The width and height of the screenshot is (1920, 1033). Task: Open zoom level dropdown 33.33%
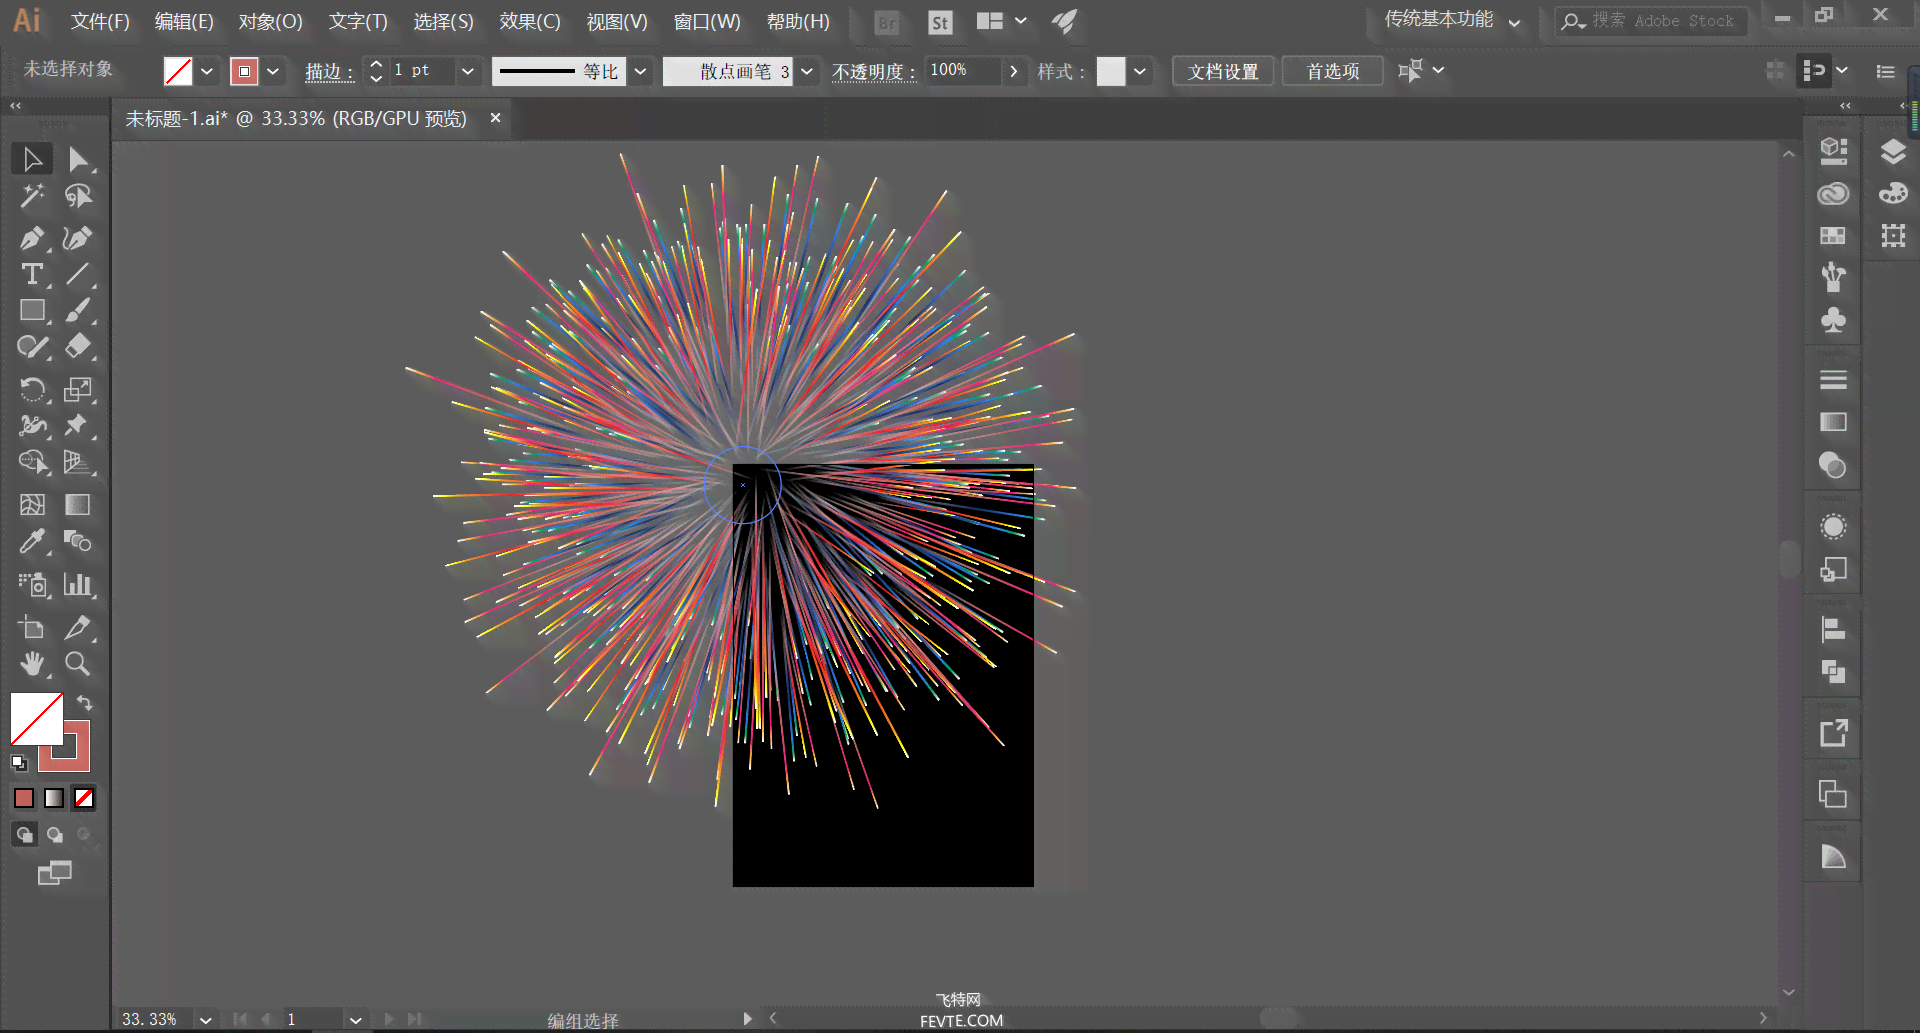click(205, 1020)
